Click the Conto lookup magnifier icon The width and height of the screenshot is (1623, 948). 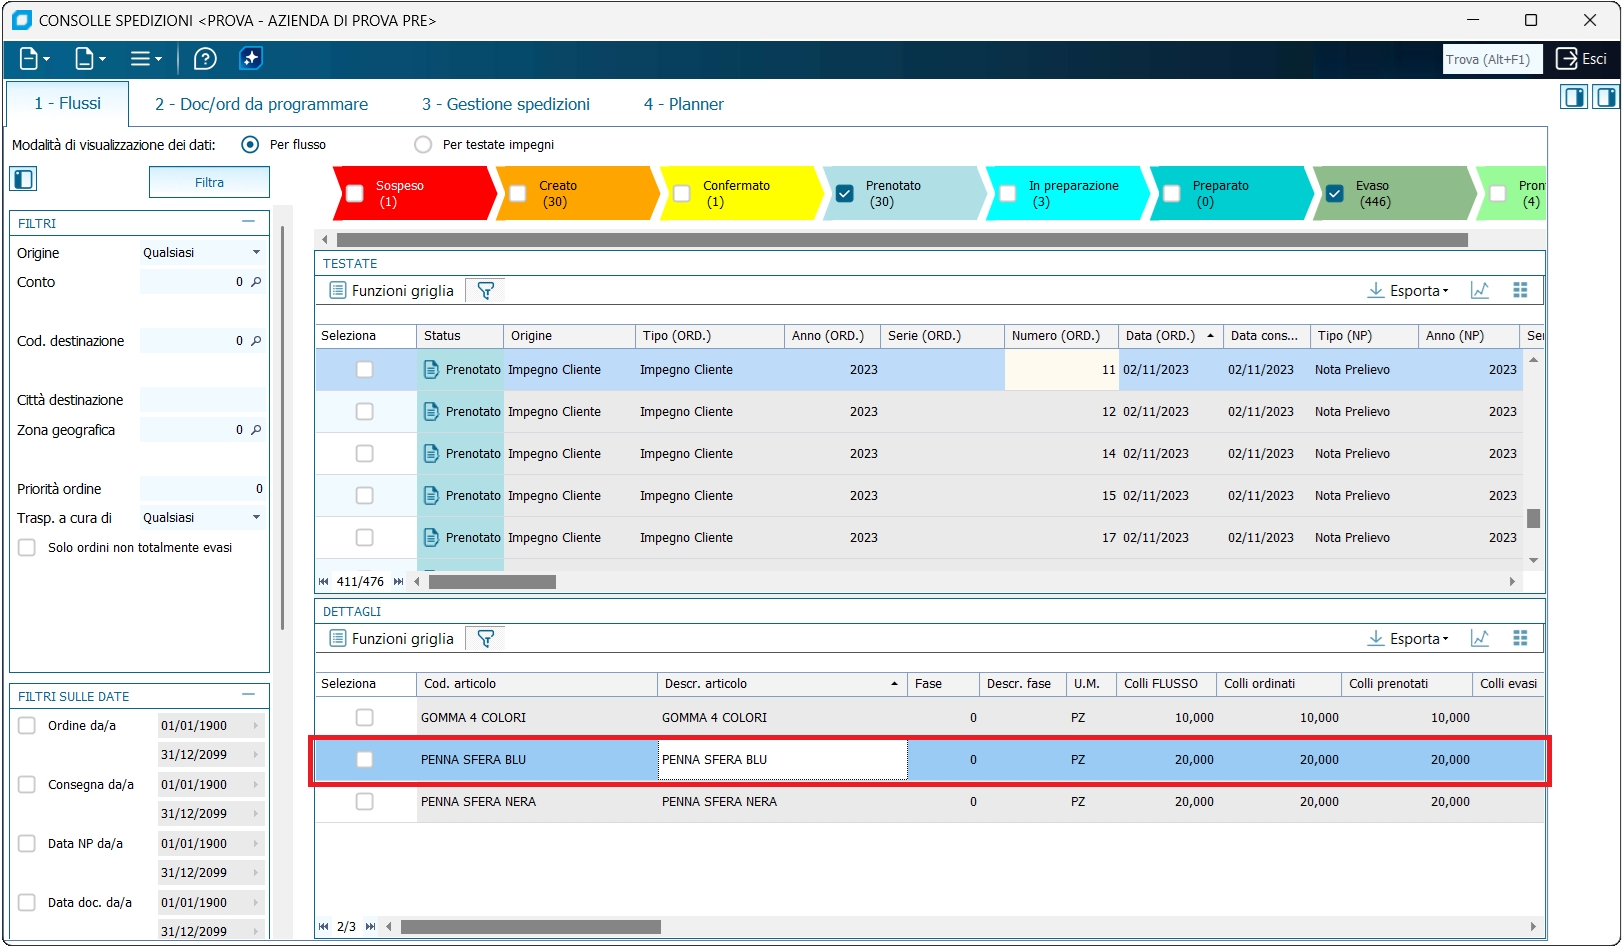tap(256, 283)
